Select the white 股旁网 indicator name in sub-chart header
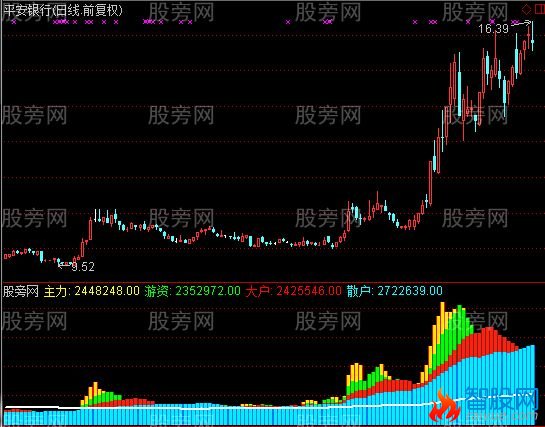This screenshot has width=545, height=427. tap(21, 291)
